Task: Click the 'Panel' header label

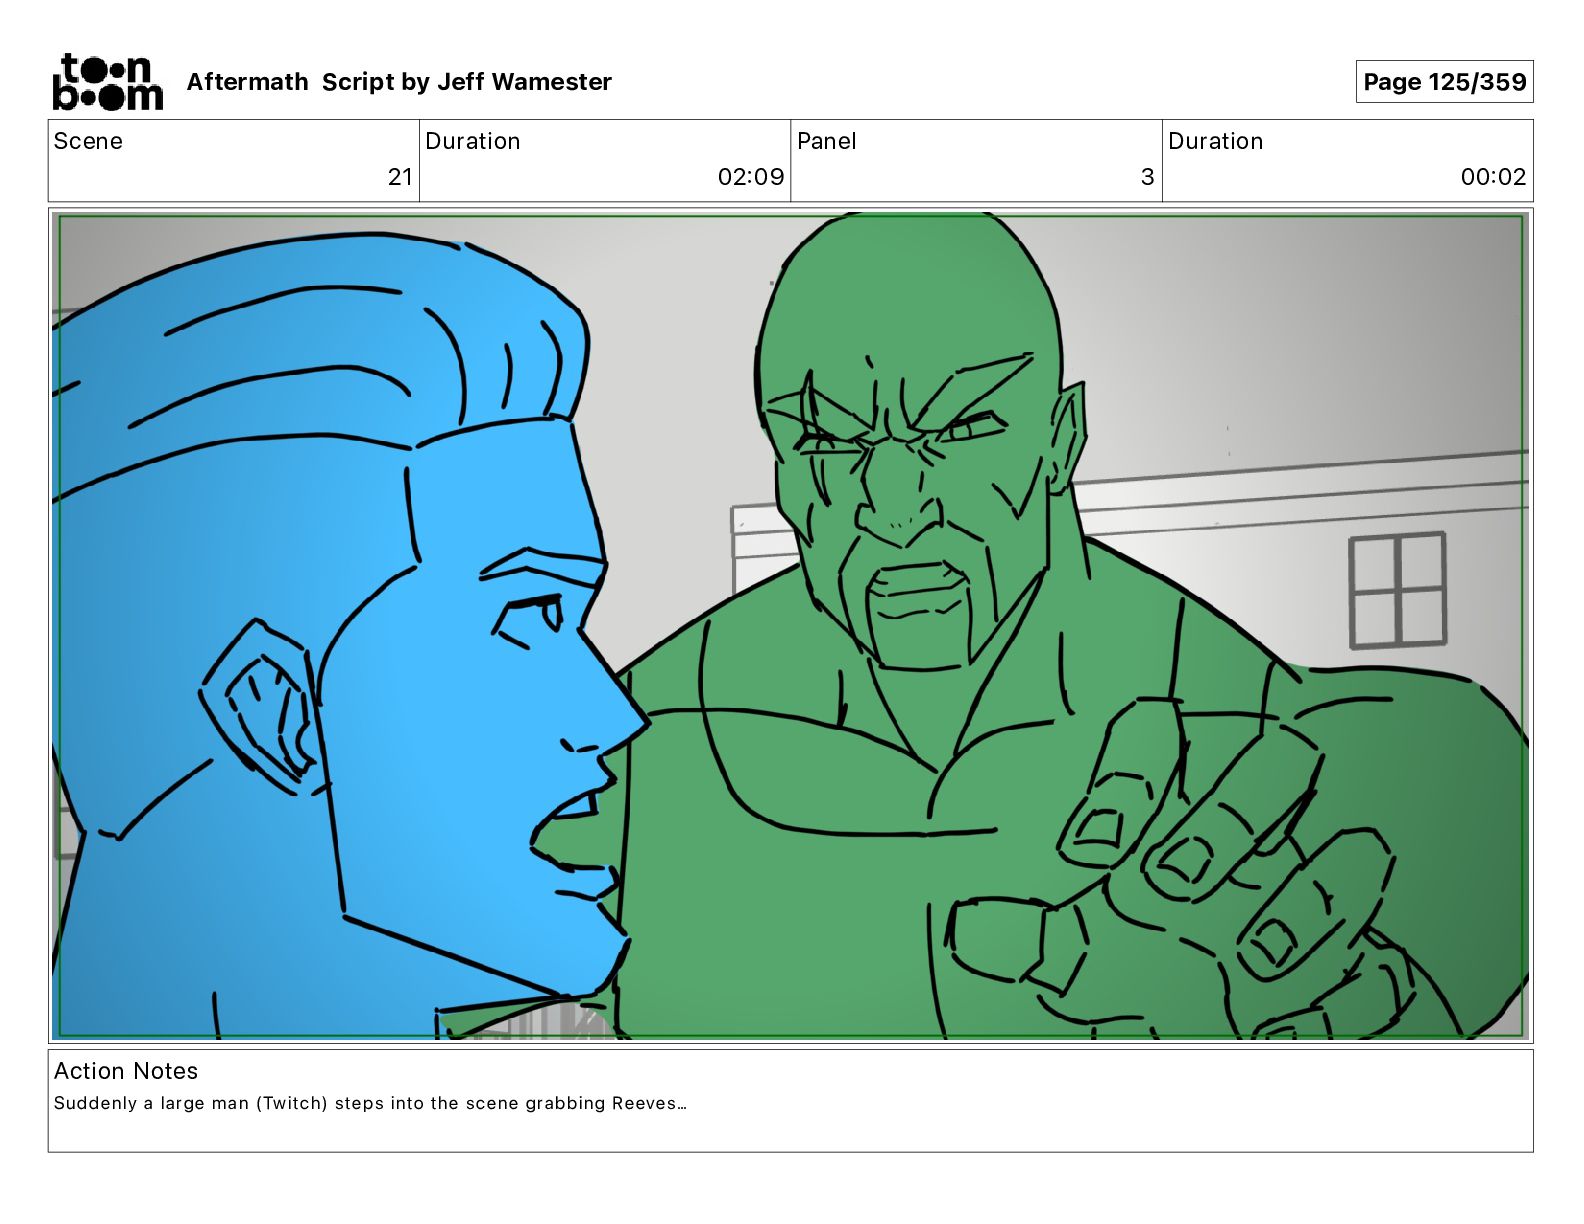Action: coord(827,141)
